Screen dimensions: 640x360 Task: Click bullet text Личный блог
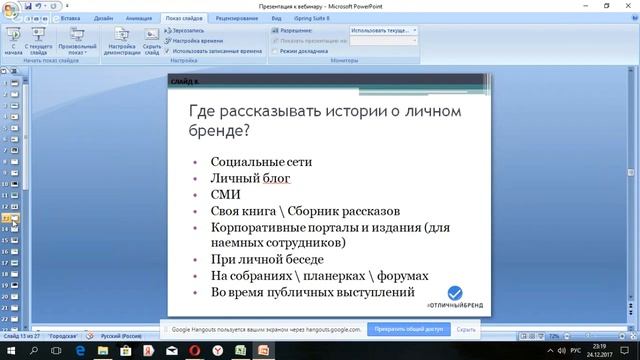[x=250, y=178]
